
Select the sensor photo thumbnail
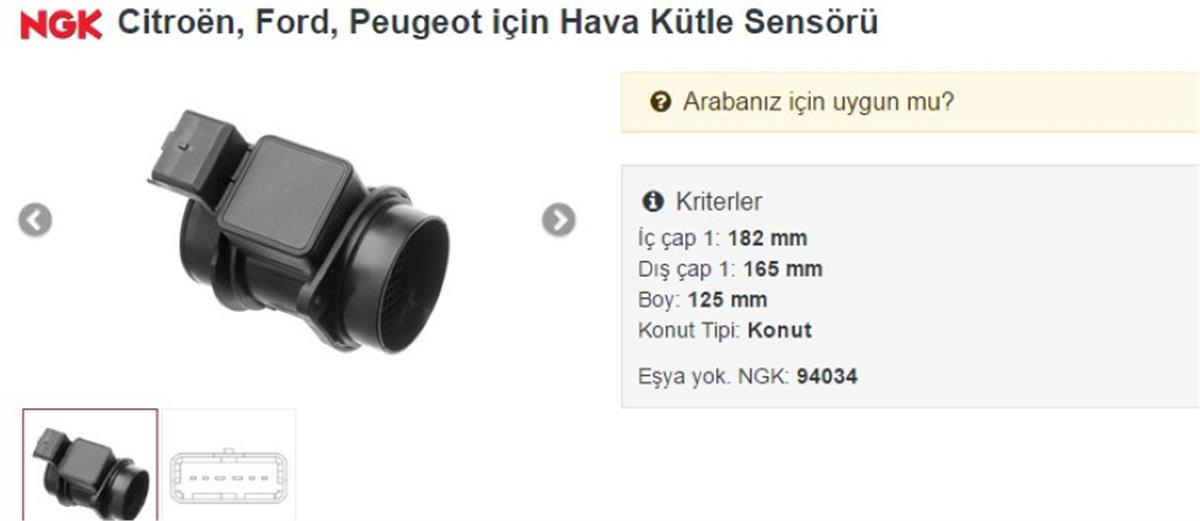click(90, 464)
